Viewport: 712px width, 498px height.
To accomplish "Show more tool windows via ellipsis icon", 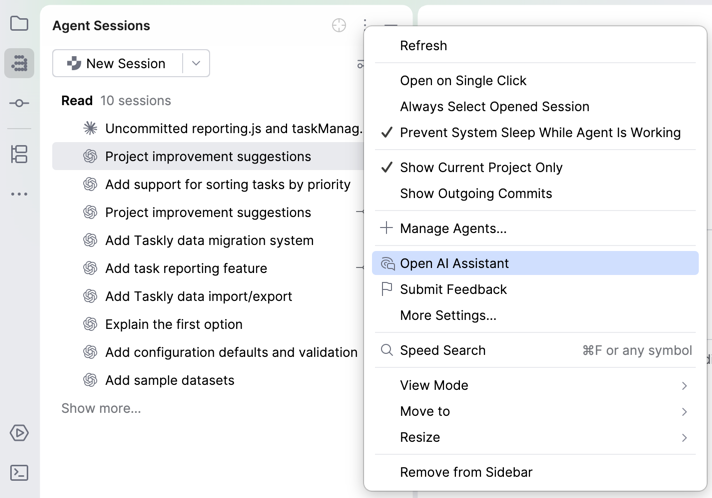I will (19, 194).
